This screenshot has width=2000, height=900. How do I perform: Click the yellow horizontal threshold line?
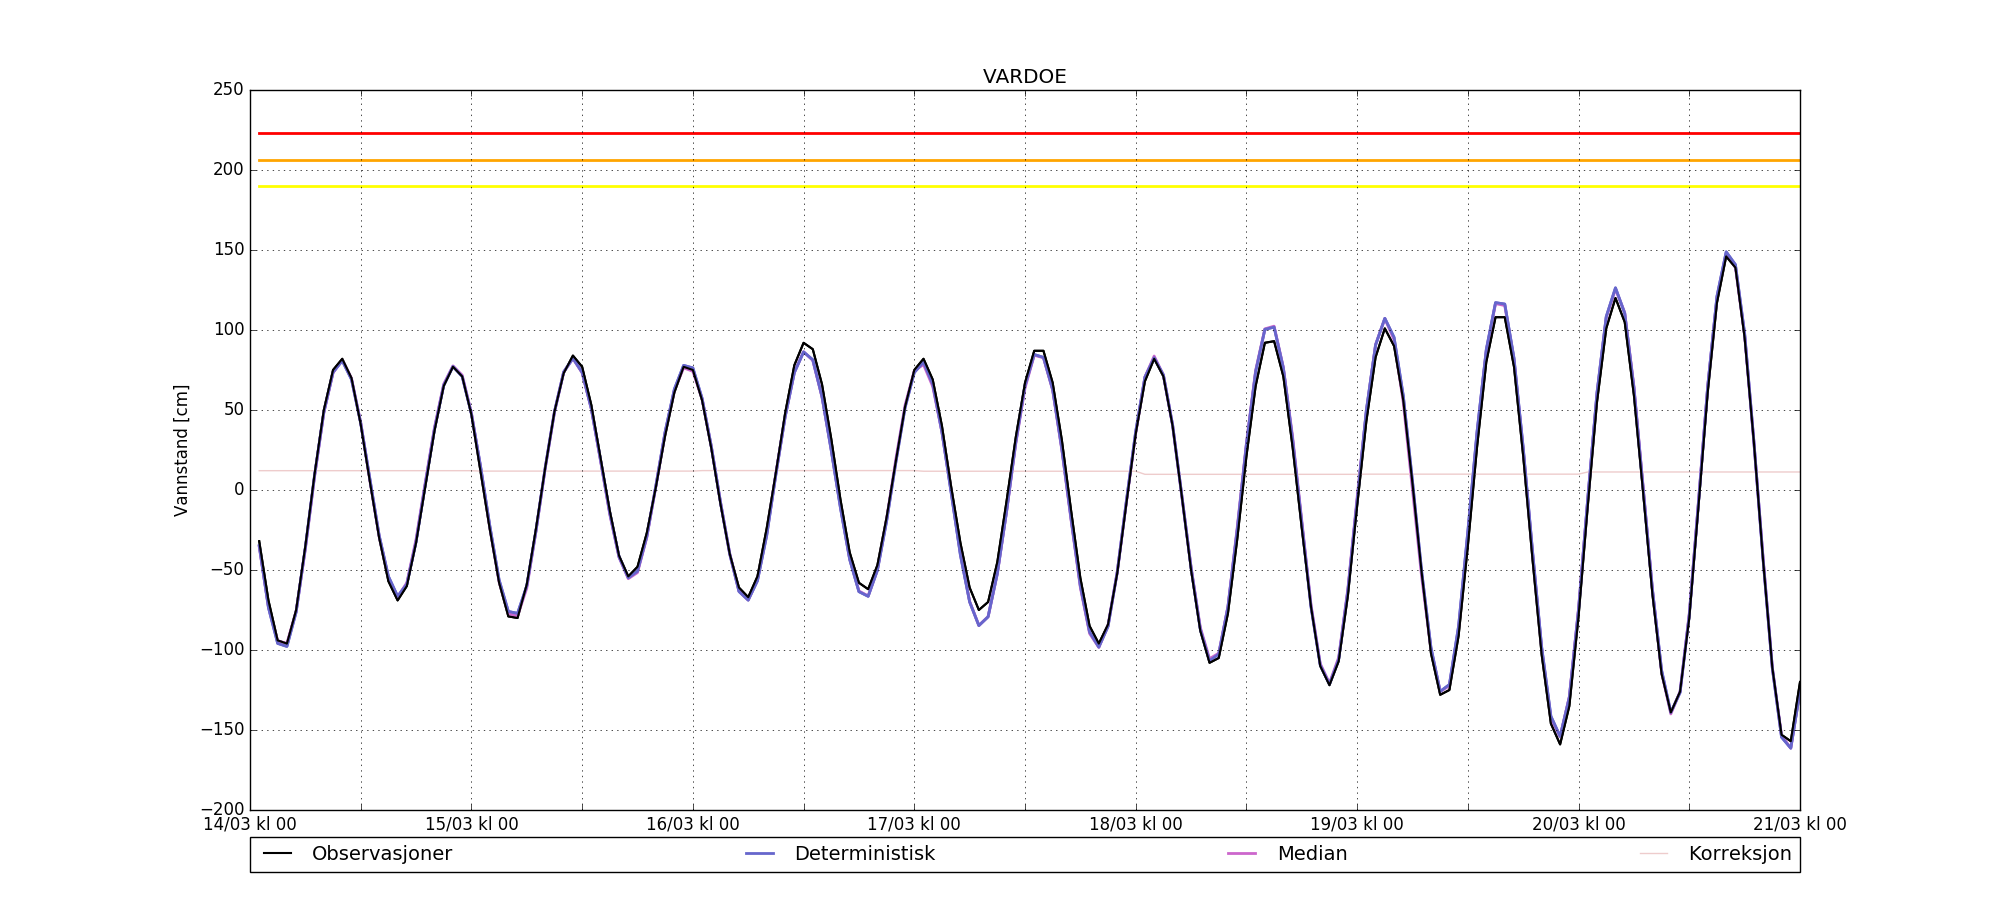click(x=1024, y=186)
